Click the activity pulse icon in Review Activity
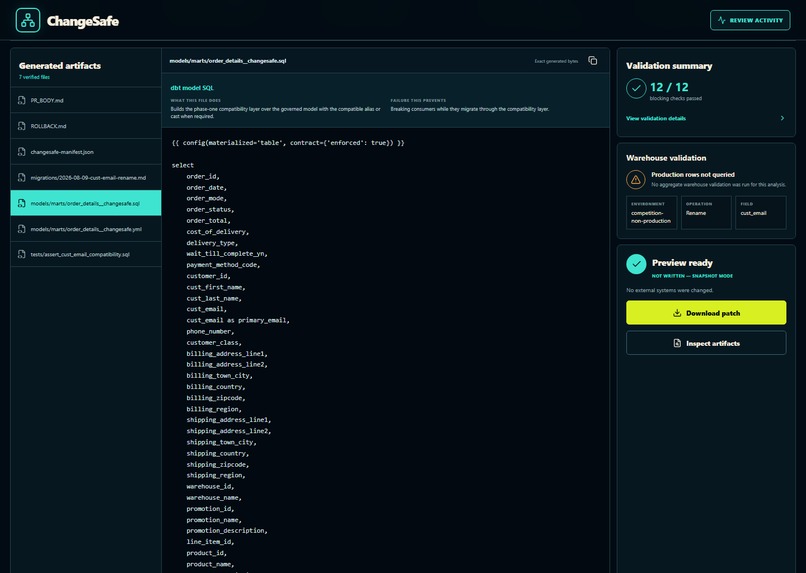This screenshot has width=806, height=573. coord(722,20)
